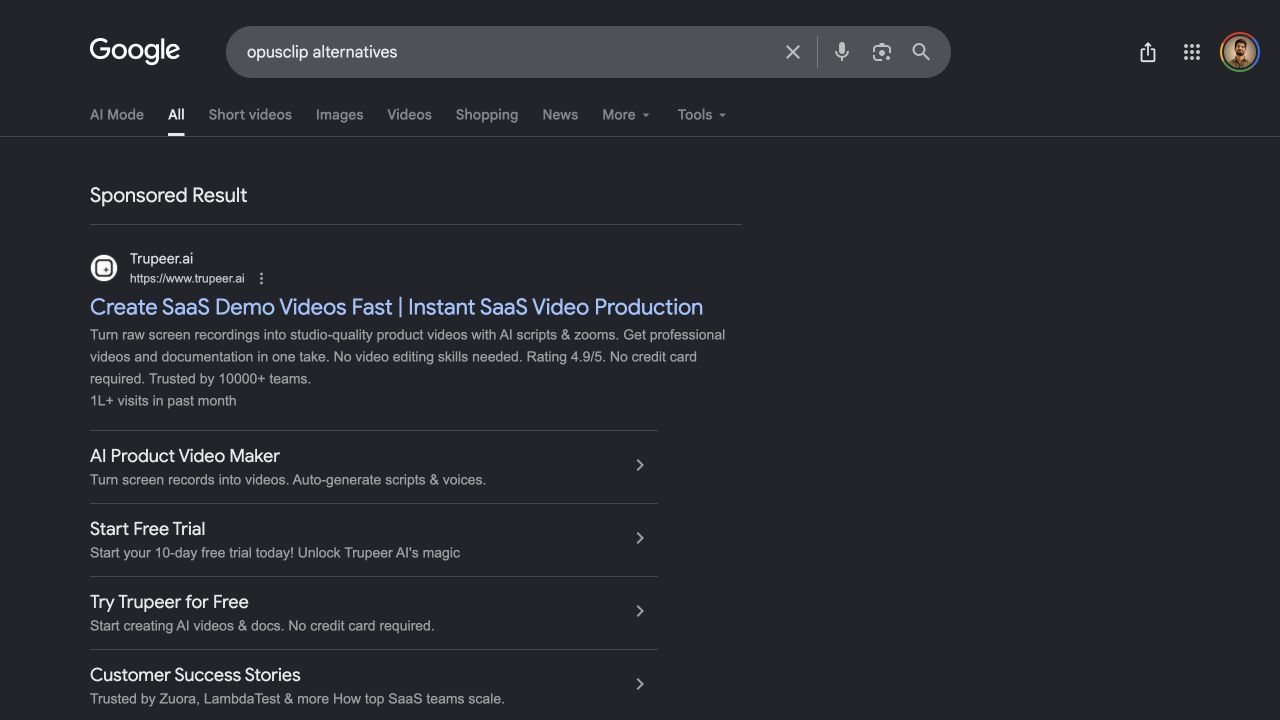Open the Google account profile avatar

[1240, 52]
